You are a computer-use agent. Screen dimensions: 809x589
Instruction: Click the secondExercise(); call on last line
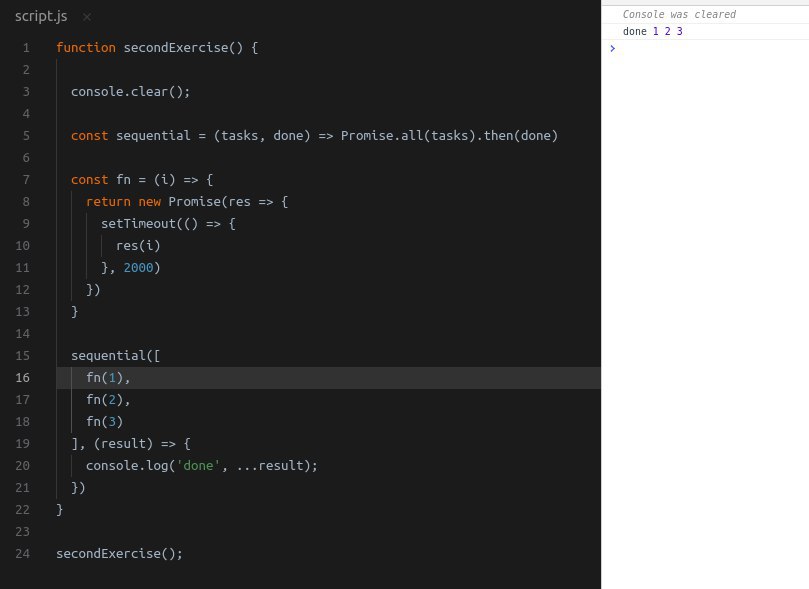(119, 553)
